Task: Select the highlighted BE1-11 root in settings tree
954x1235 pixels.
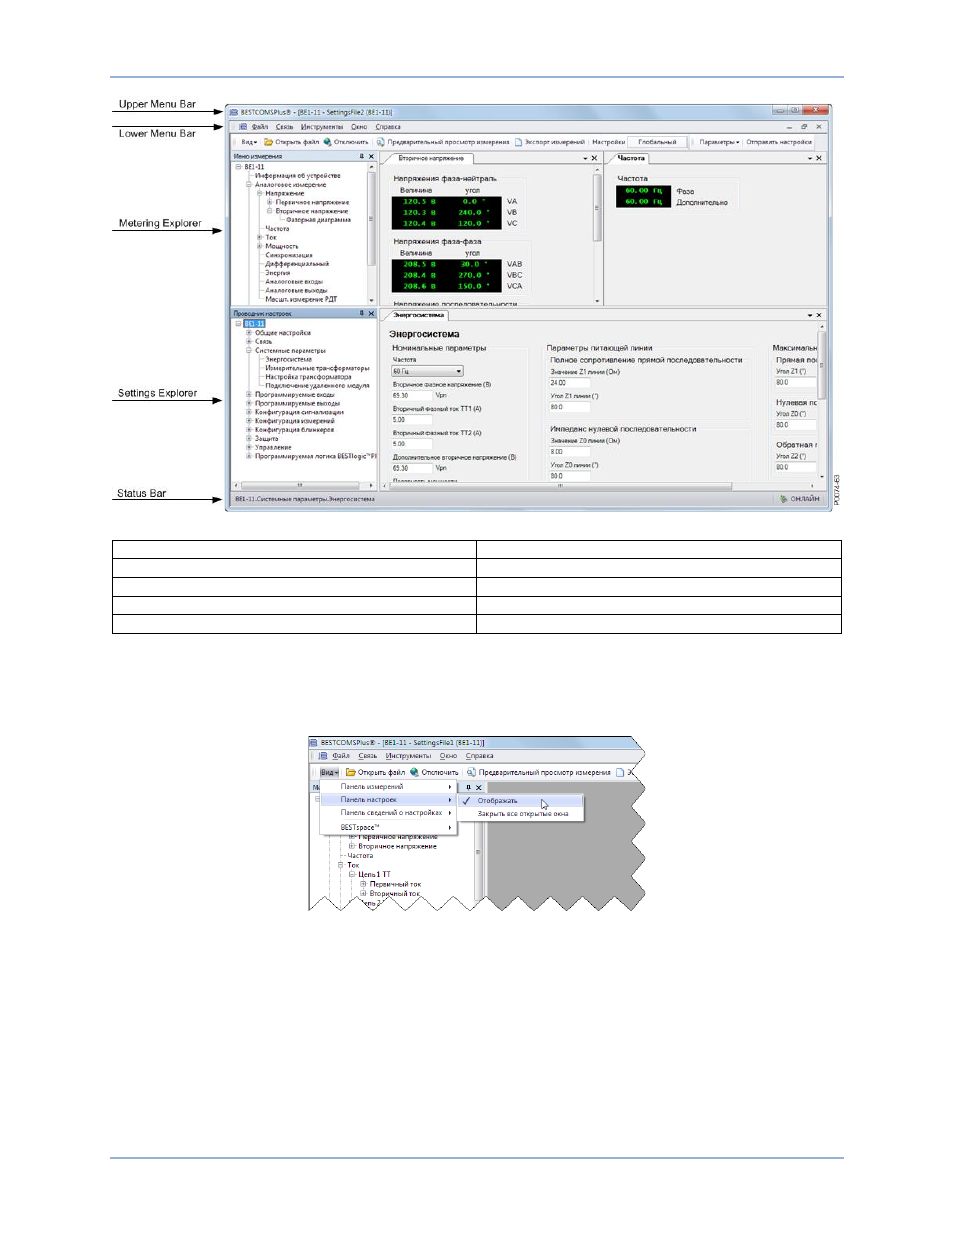Action: [254, 324]
